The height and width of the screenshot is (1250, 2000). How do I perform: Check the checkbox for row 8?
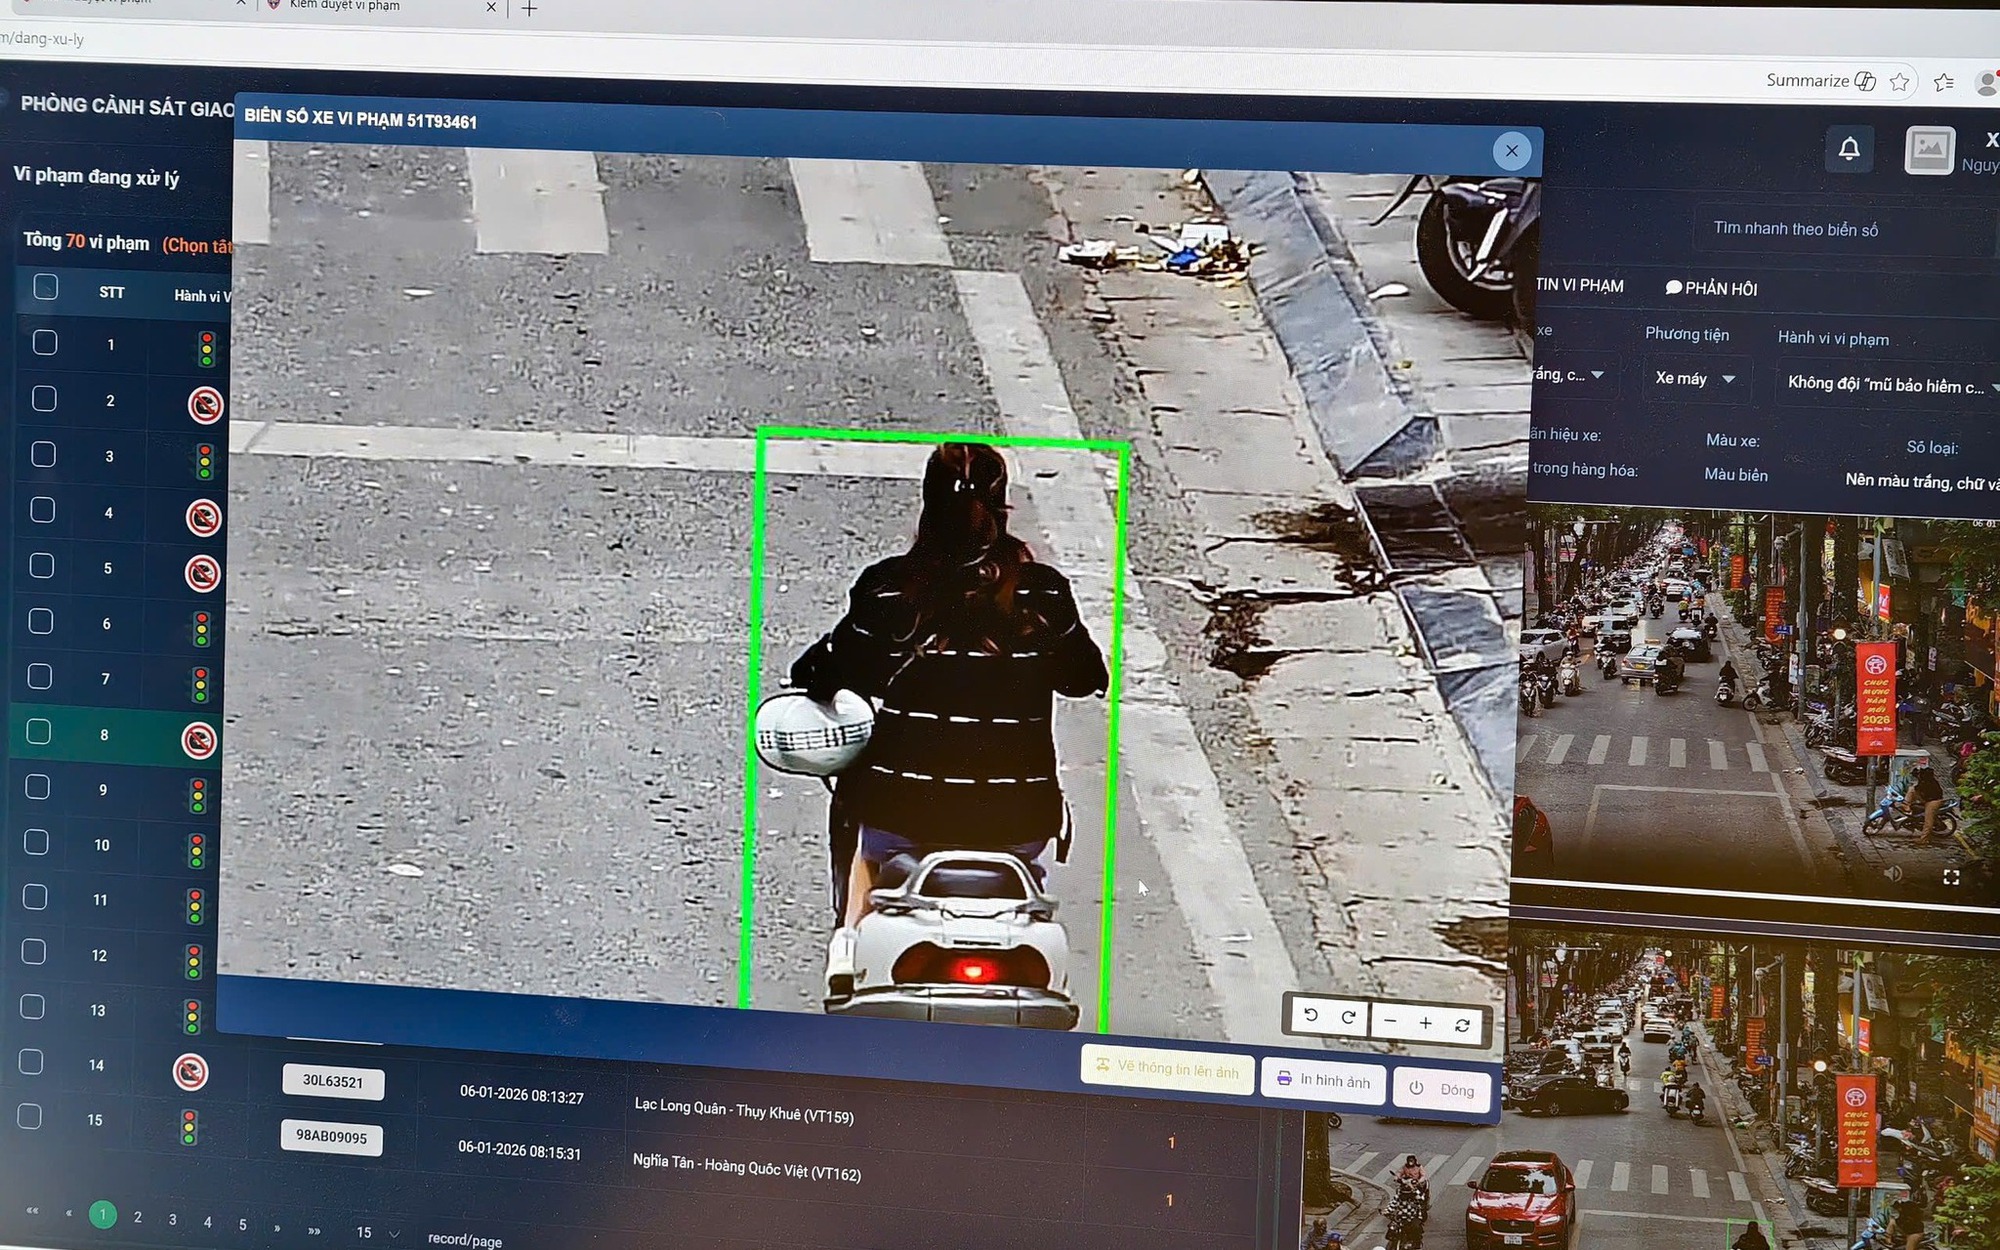point(39,732)
